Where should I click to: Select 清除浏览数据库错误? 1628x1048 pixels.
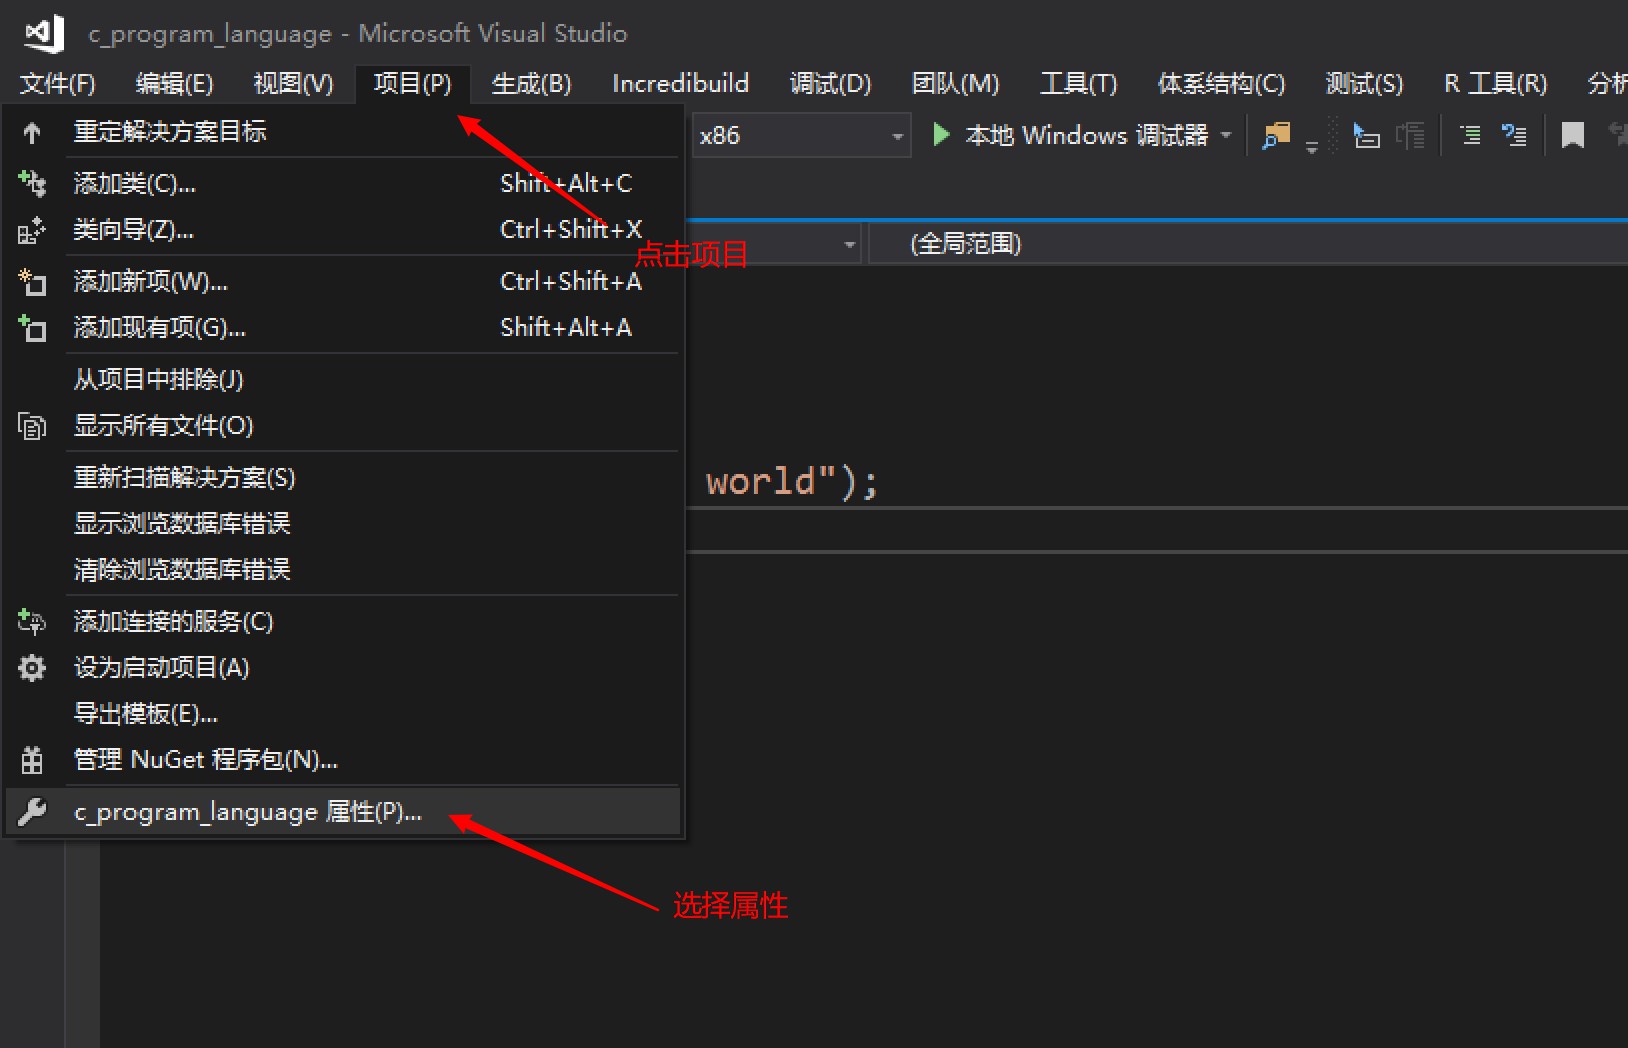tap(343, 570)
